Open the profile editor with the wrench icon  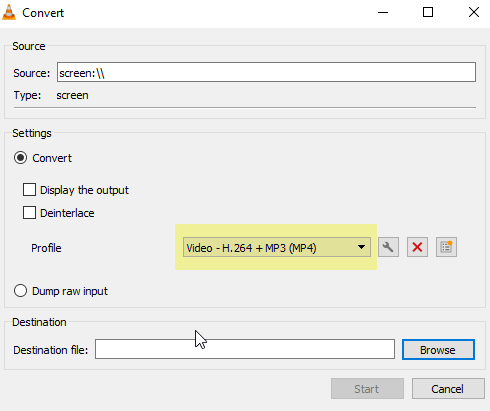(388, 247)
